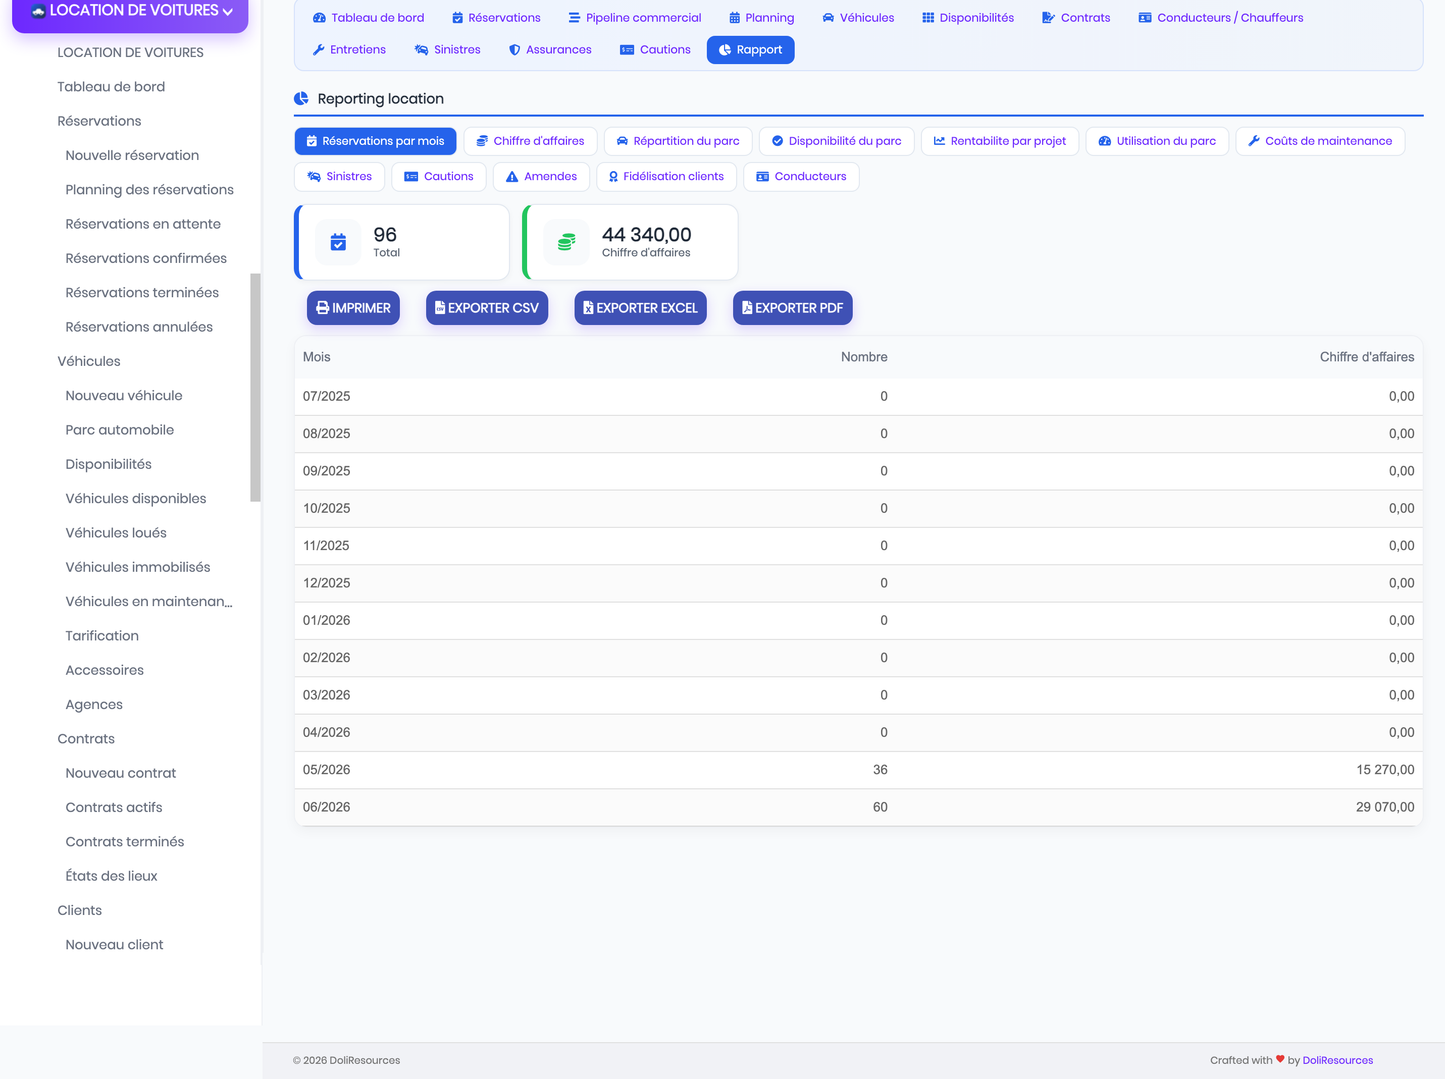The height and width of the screenshot is (1079, 1445).
Task: Print the report with IMPRIMER
Action: (353, 308)
